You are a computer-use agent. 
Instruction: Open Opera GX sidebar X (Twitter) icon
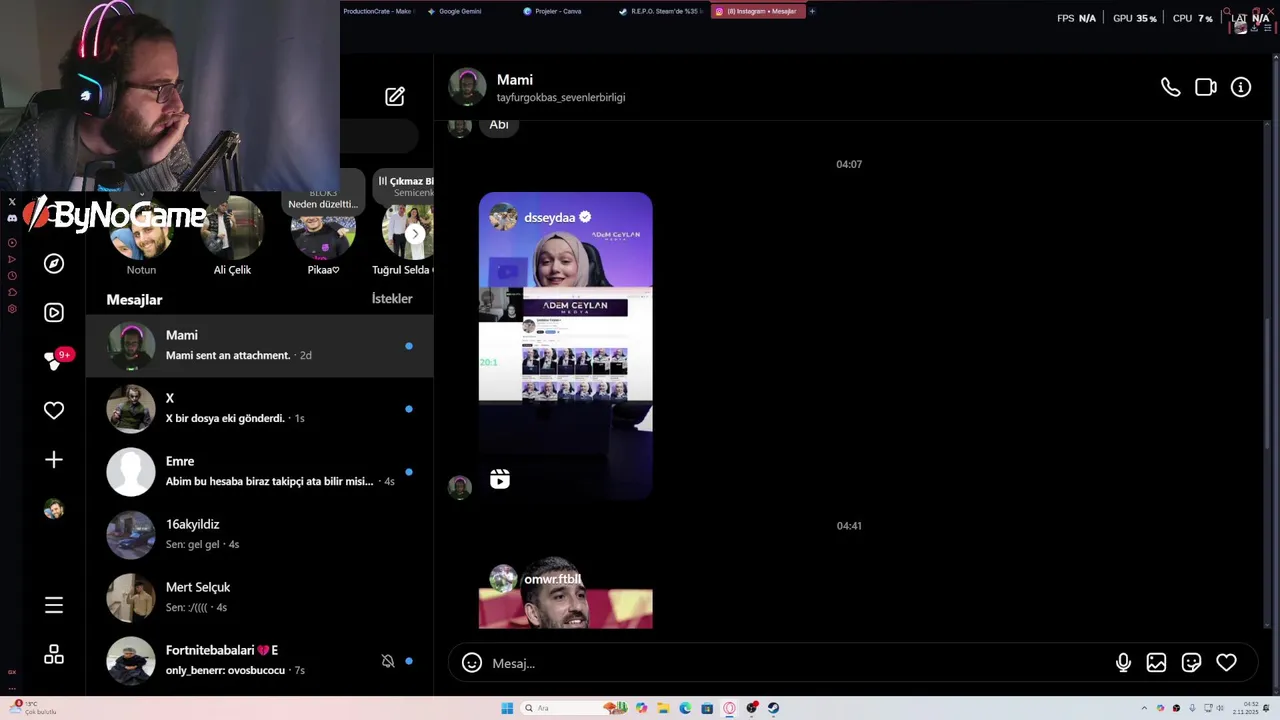(12, 202)
